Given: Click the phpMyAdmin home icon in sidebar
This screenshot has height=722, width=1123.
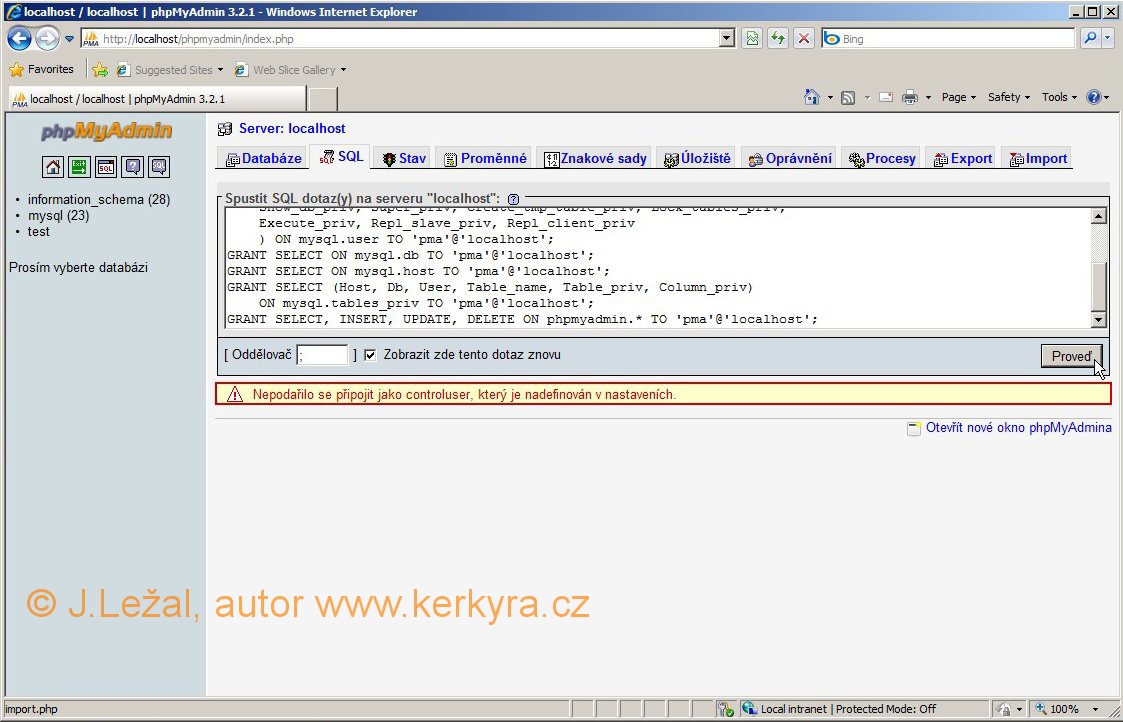Looking at the screenshot, I should point(52,167).
